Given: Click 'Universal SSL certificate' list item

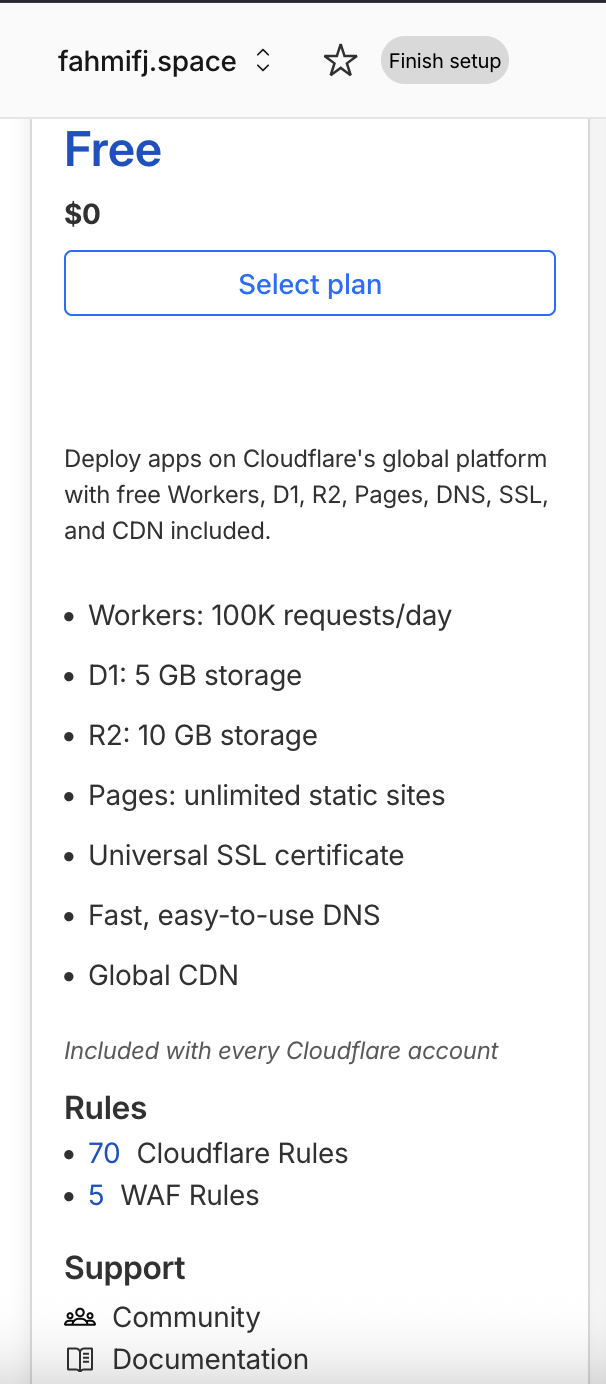Looking at the screenshot, I should [246, 855].
